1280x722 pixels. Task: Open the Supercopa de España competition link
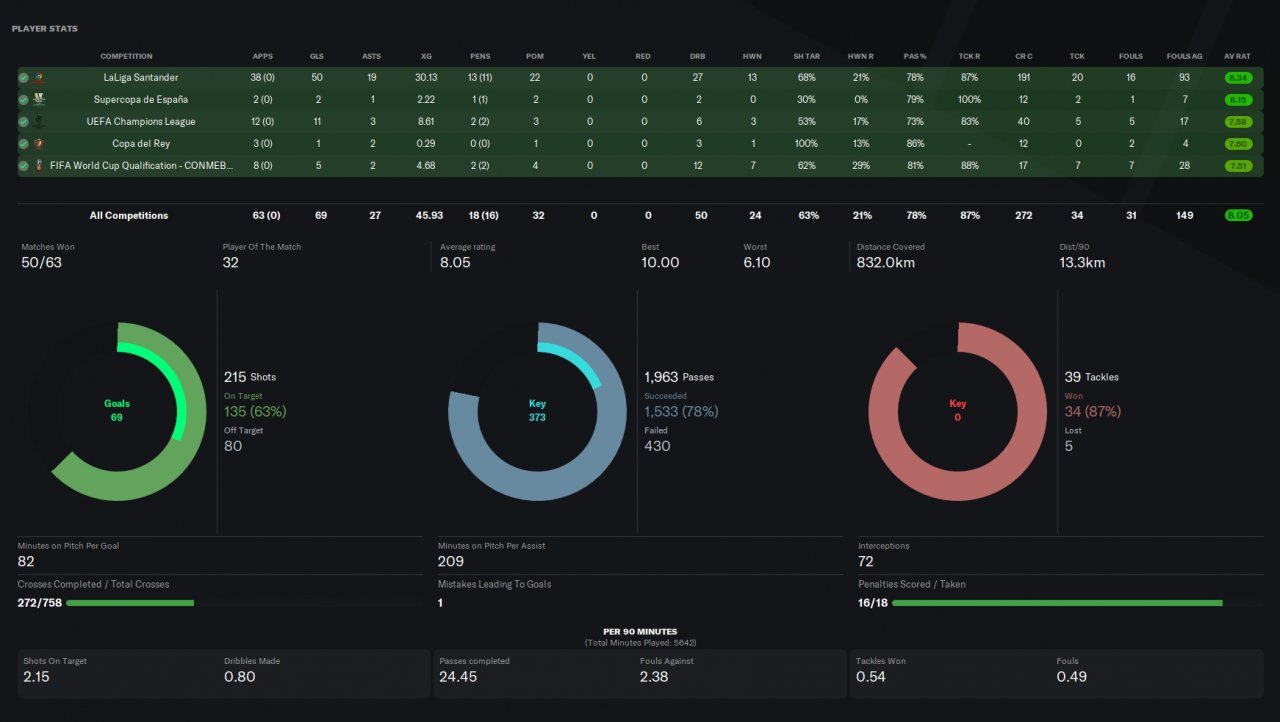tap(141, 99)
